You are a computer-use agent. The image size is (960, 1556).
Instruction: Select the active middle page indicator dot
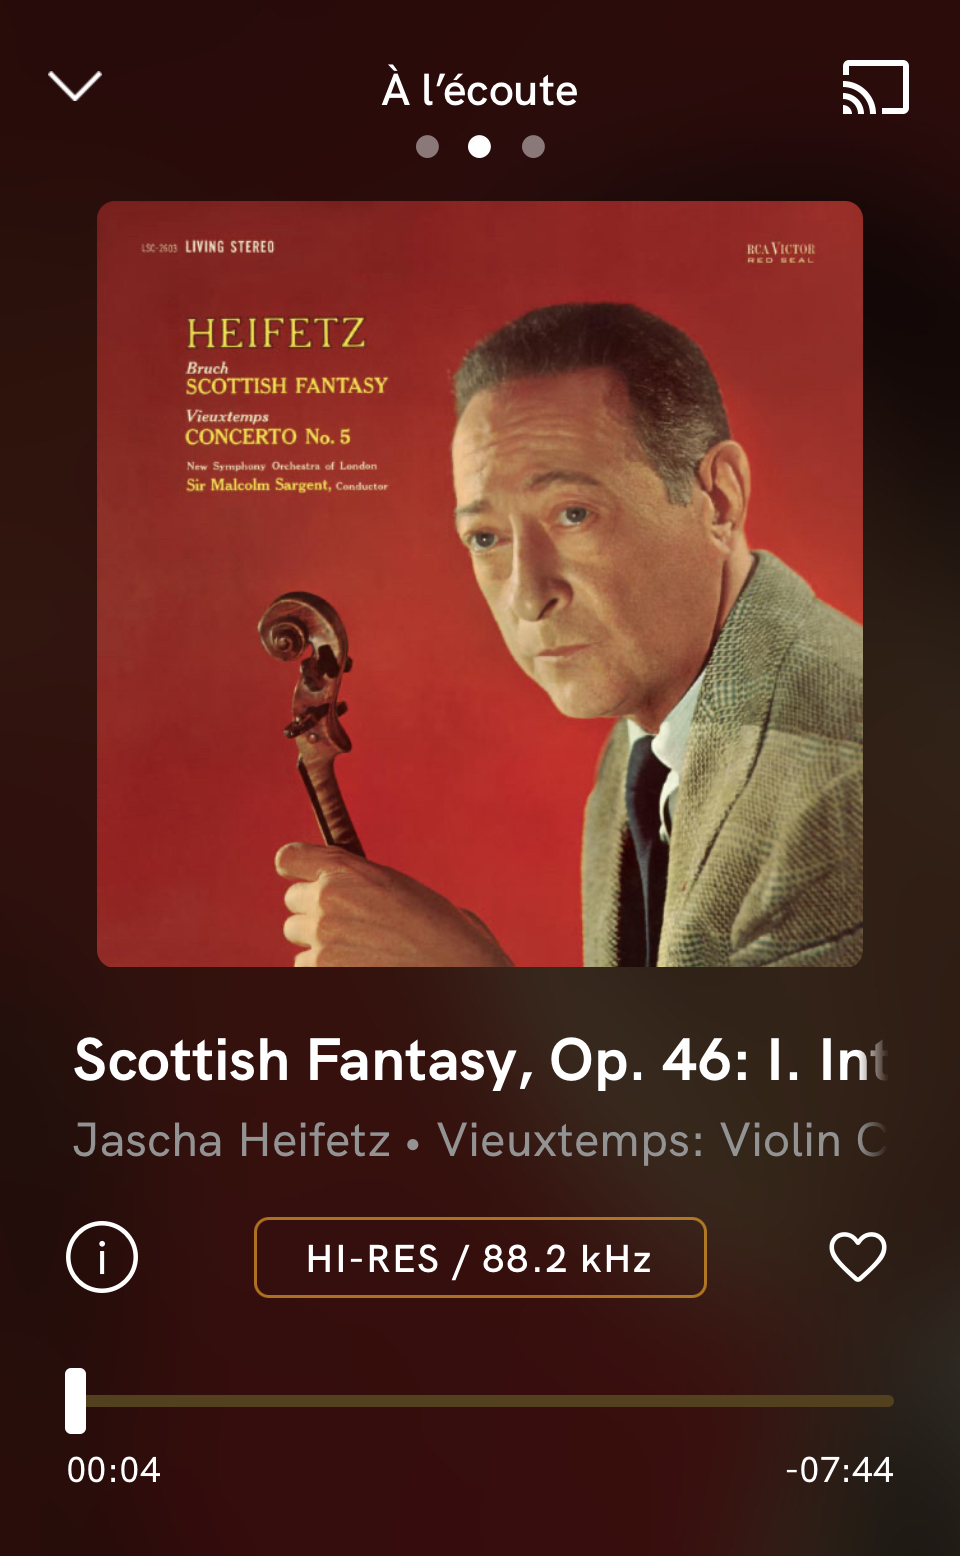pos(480,147)
